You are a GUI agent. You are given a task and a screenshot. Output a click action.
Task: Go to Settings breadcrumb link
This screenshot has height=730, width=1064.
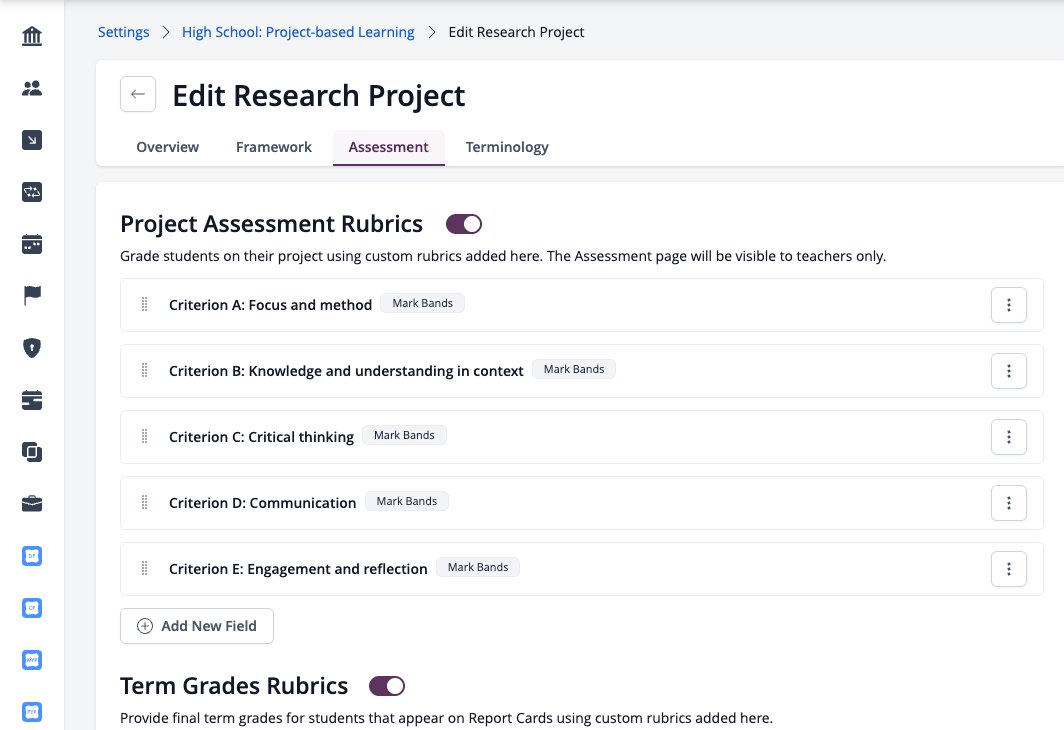124,32
